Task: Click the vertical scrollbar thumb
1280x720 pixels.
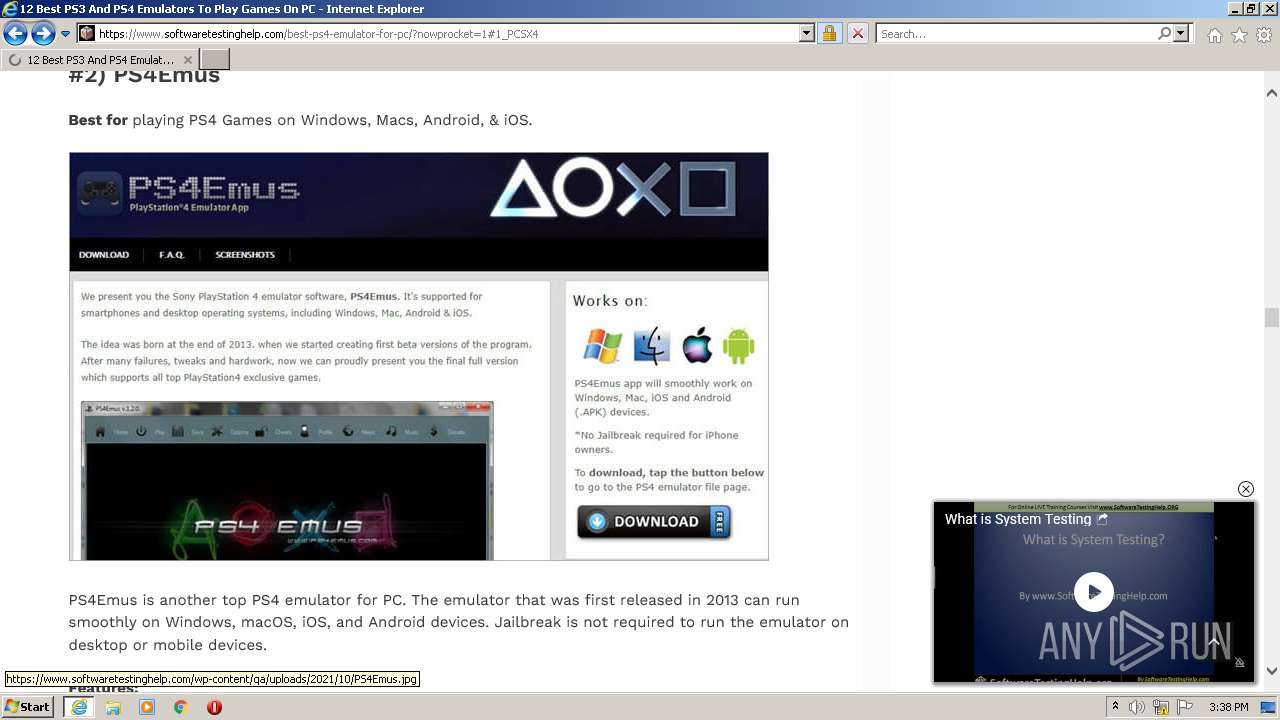Action: point(1272,318)
